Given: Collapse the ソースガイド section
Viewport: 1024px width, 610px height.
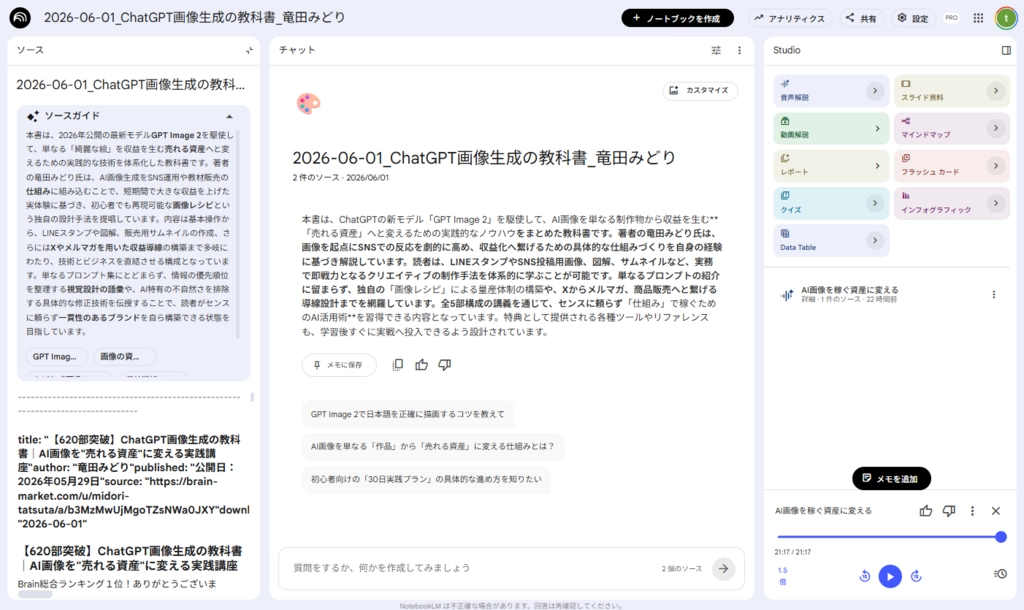Looking at the screenshot, I should tap(229, 116).
